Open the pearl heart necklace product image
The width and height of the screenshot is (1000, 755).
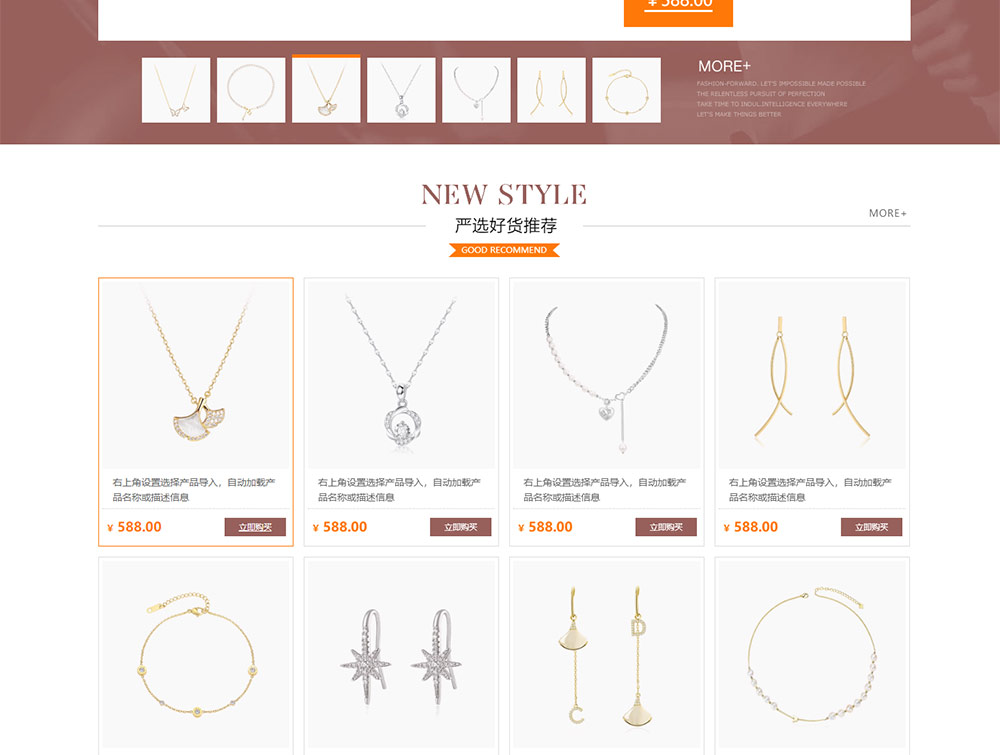(x=607, y=374)
